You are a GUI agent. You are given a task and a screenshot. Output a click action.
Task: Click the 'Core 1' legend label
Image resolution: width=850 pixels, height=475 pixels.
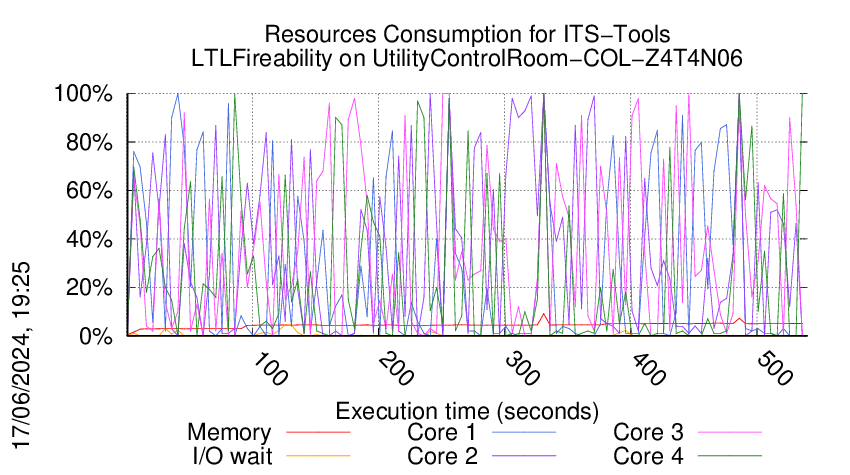(441, 432)
